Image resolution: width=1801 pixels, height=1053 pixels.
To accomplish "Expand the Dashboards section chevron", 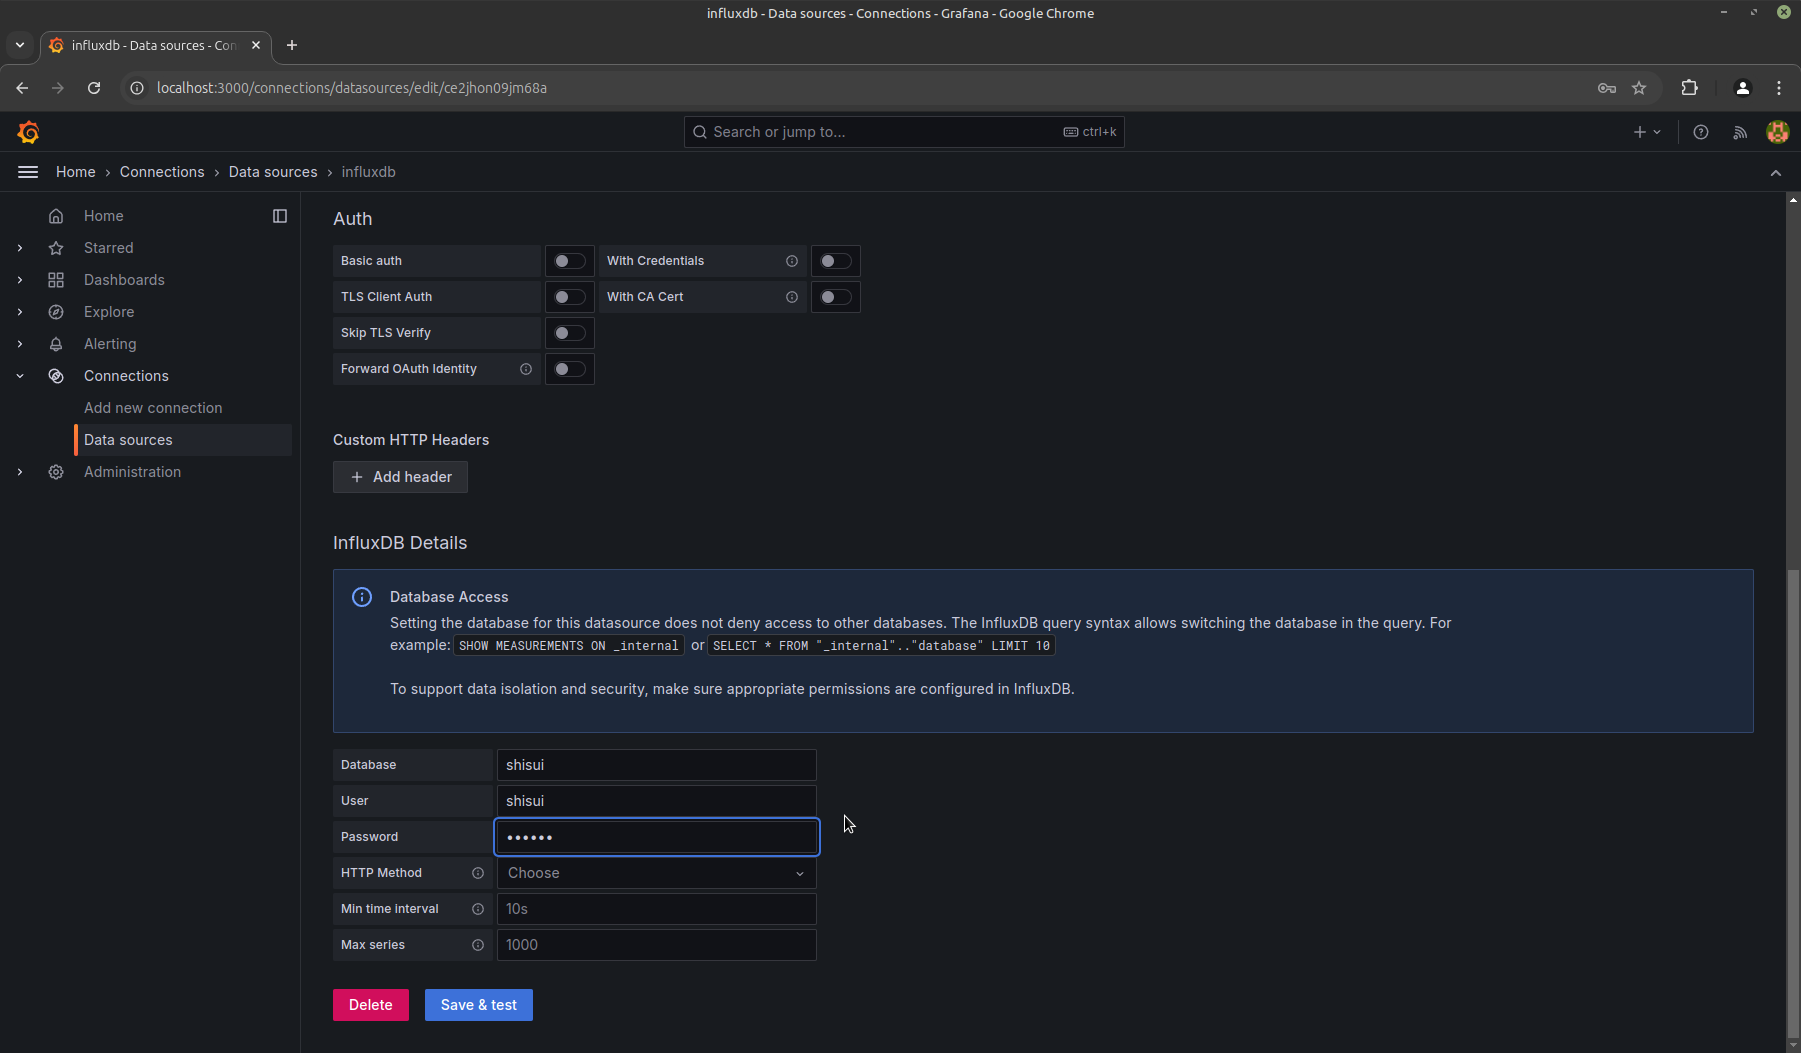I will [x=20, y=280].
